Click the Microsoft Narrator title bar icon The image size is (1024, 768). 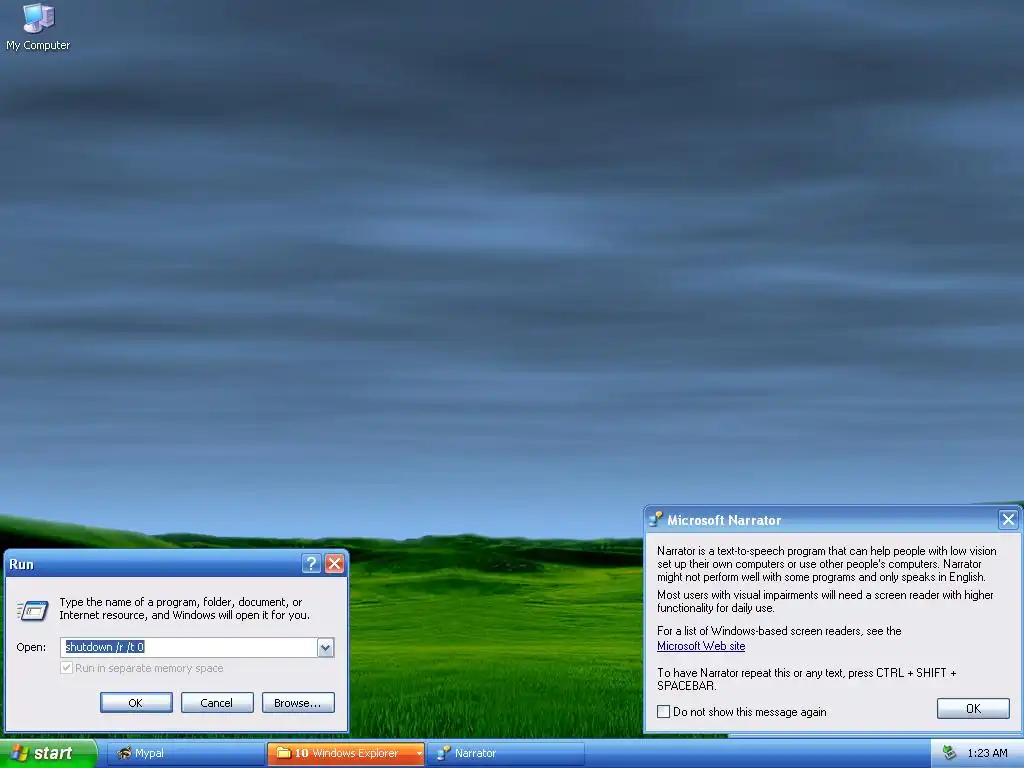click(655, 520)
